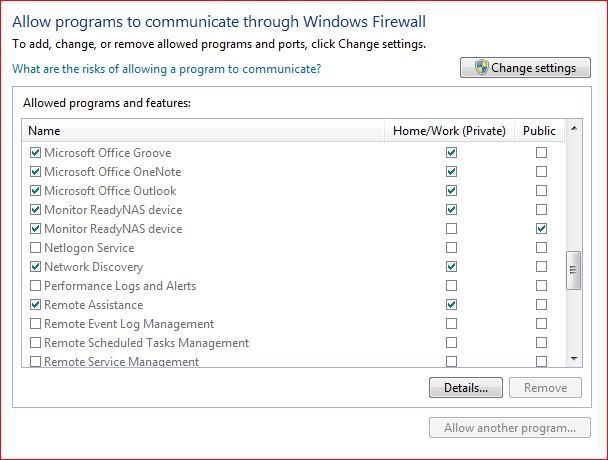Screen dimensions: 608x460
Task: Toggle Microsoft Office Groove name checkbox
Action: pyautogui.click(x=35, y=152)
